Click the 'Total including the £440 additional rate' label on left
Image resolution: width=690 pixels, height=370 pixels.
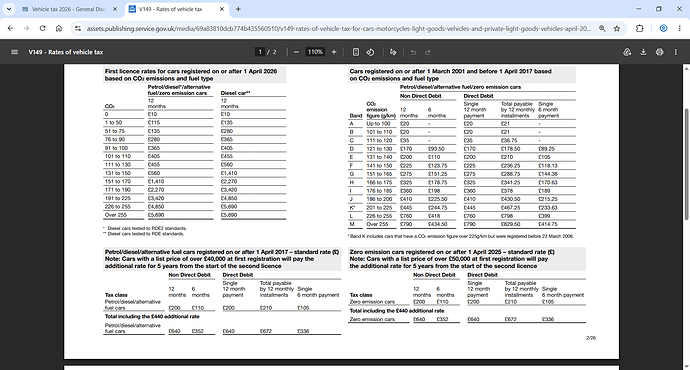pos(152,316)
